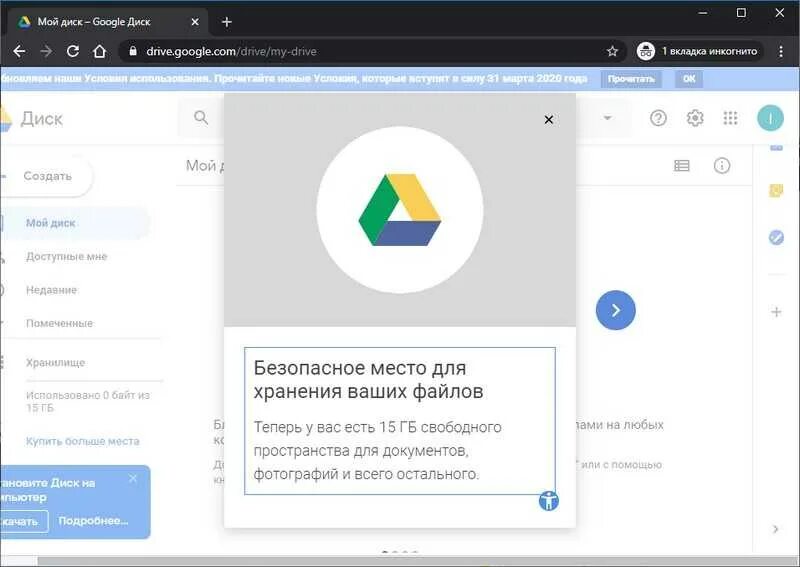Click the Диск logo text
Image resolution: width=800 pixels, height=567 pixels.
(x=41, y=118)
